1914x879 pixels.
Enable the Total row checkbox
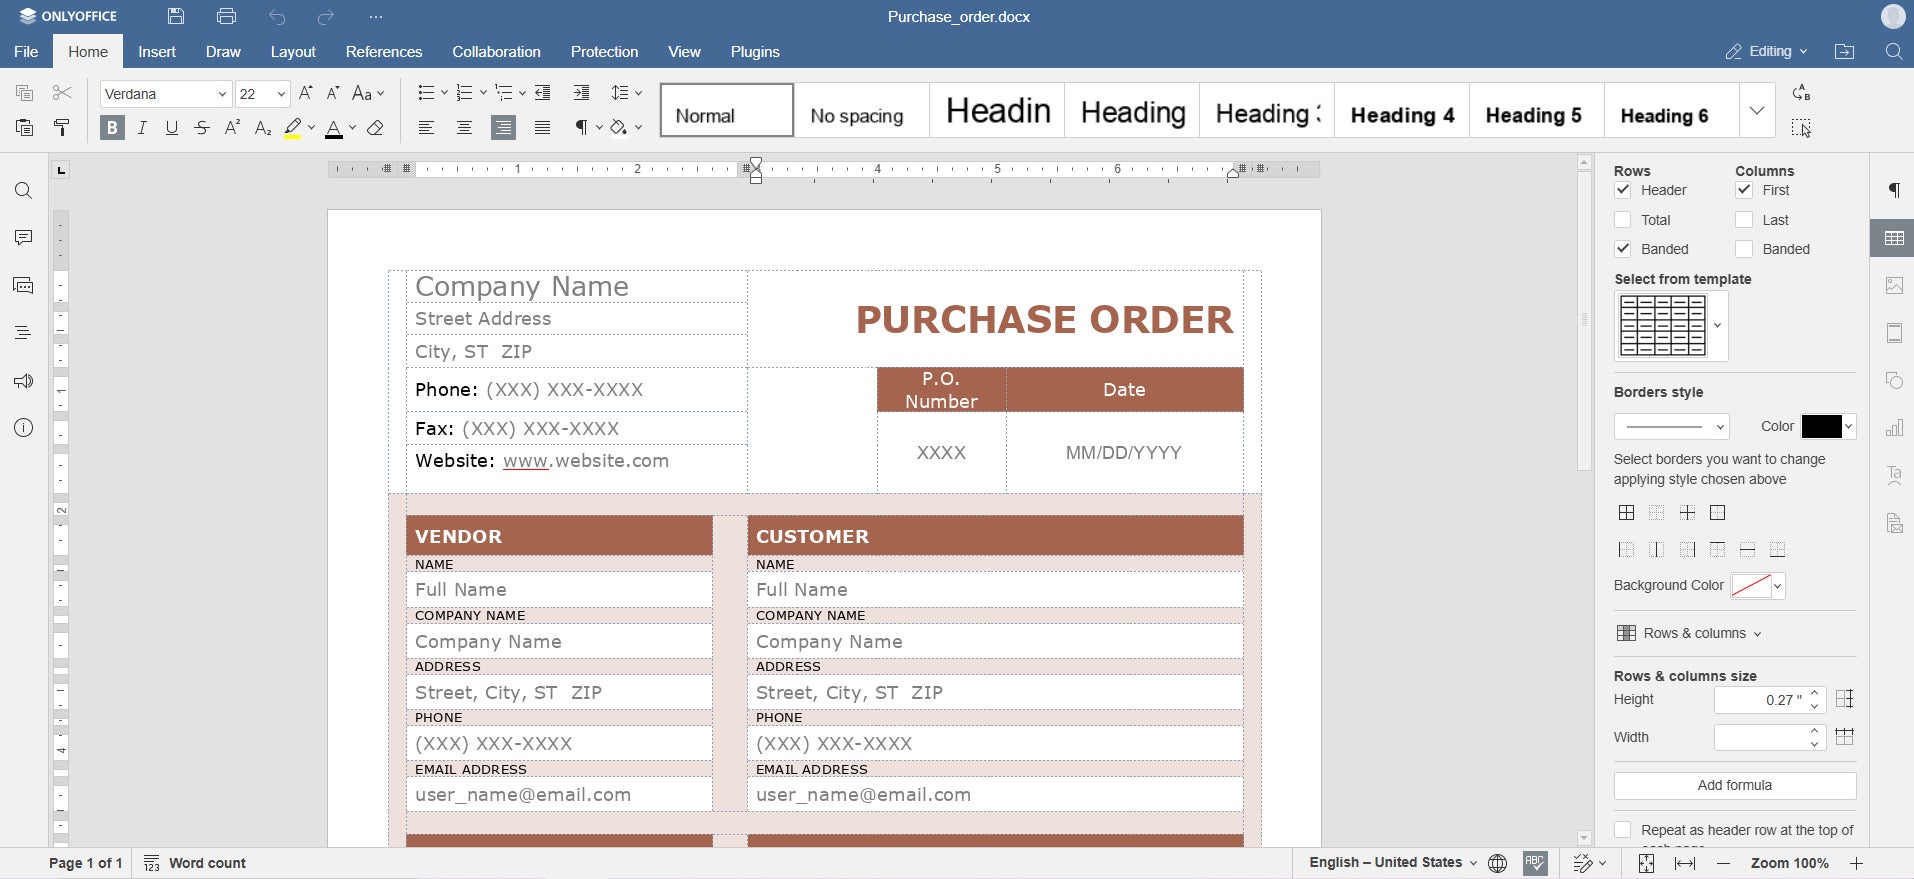(x=1623, y=220)
